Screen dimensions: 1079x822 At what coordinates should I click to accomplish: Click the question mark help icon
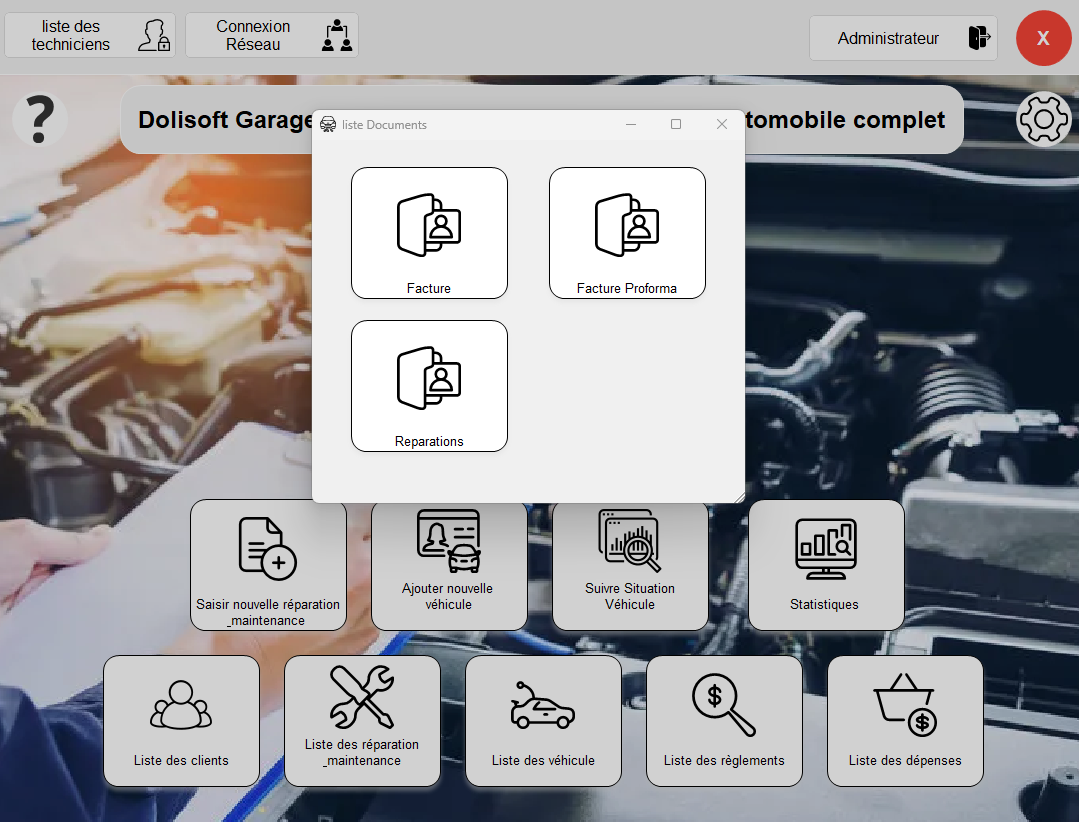[x=39, y=118]
